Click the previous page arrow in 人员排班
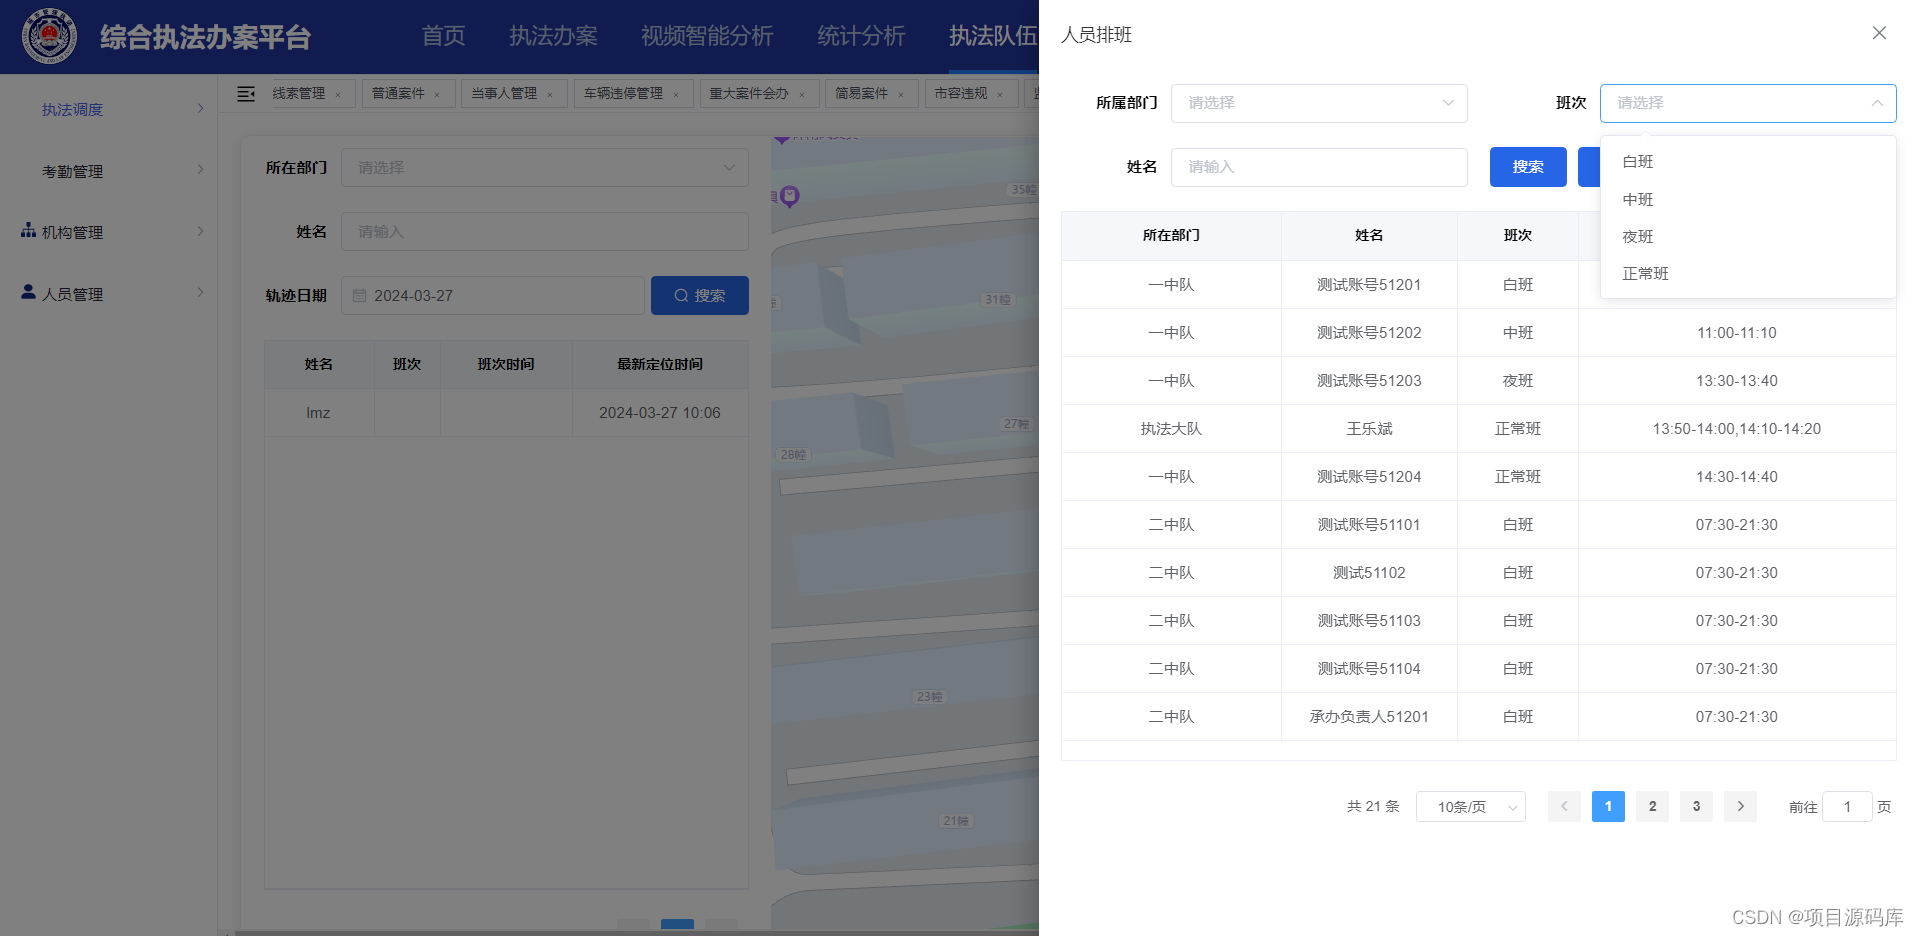The height and width of the screenshot is (936, 1919). click(1564, 806)
